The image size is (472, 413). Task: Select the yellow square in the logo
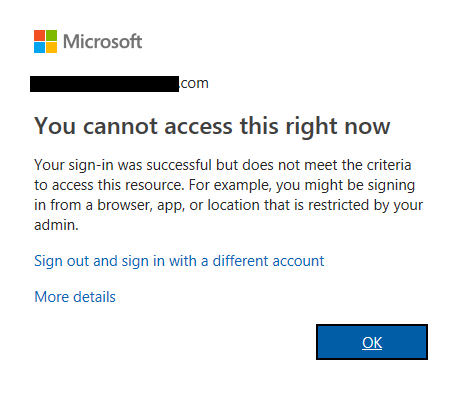[51, 48]
